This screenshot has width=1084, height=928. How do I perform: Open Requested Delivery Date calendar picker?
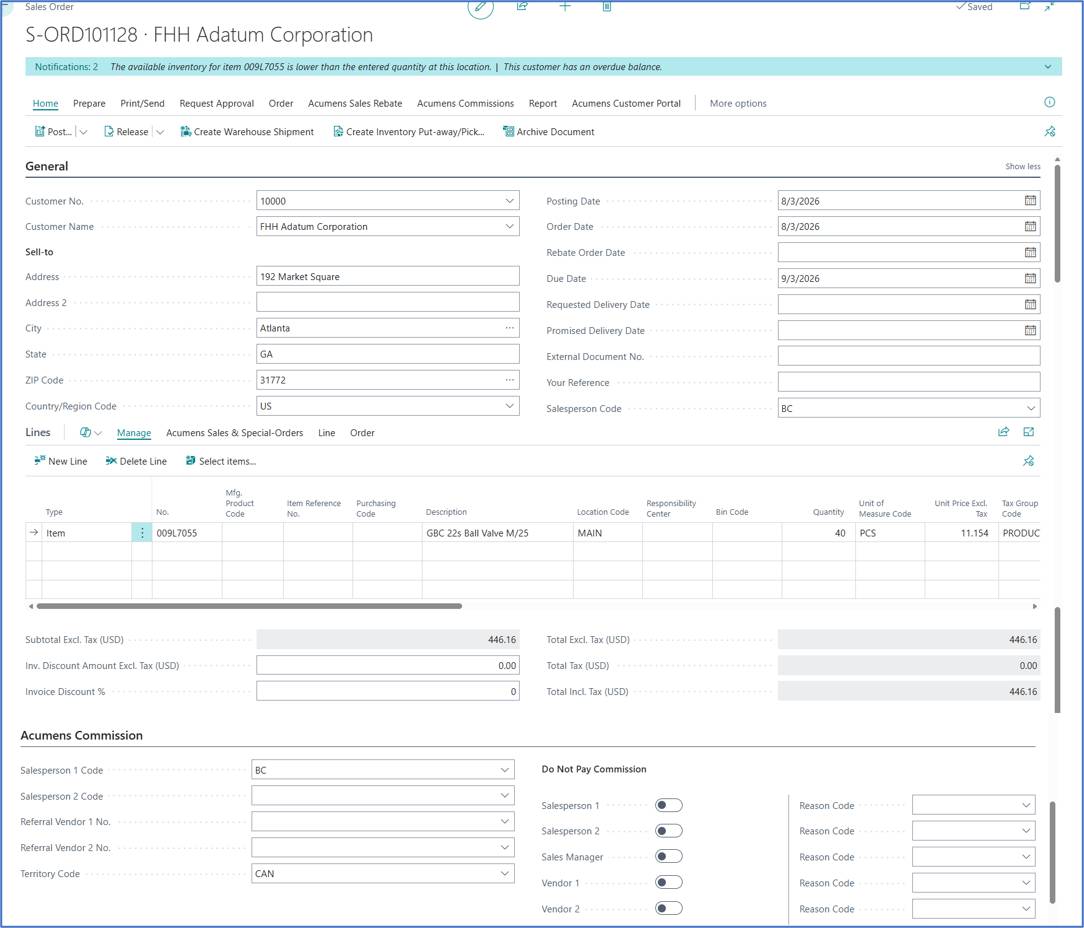click(x=1030, y=304)
